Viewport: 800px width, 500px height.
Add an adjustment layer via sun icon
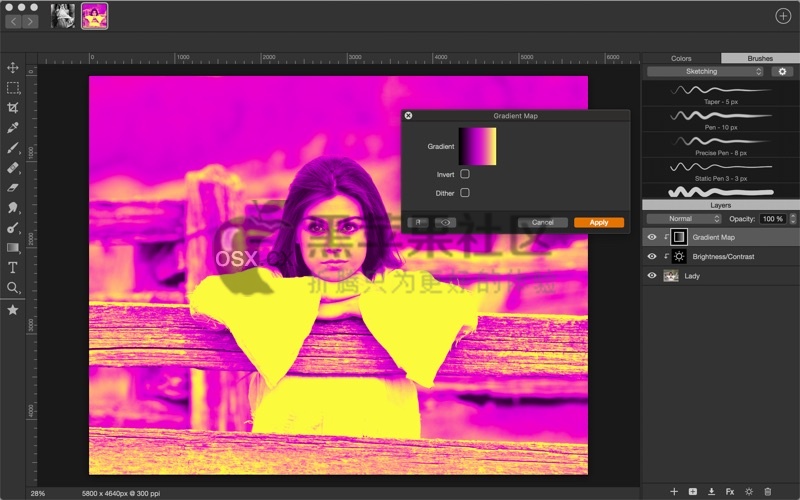pyautogui.click(x=748, y=491)
